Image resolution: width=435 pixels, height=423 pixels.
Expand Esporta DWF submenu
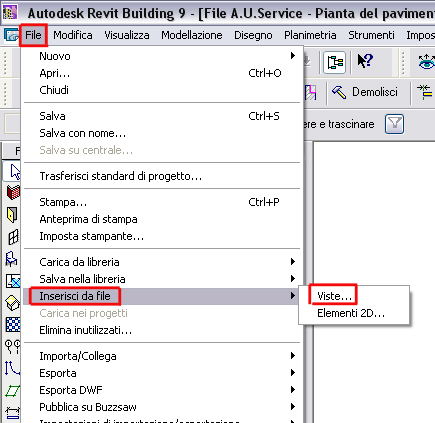coord(162,390)
